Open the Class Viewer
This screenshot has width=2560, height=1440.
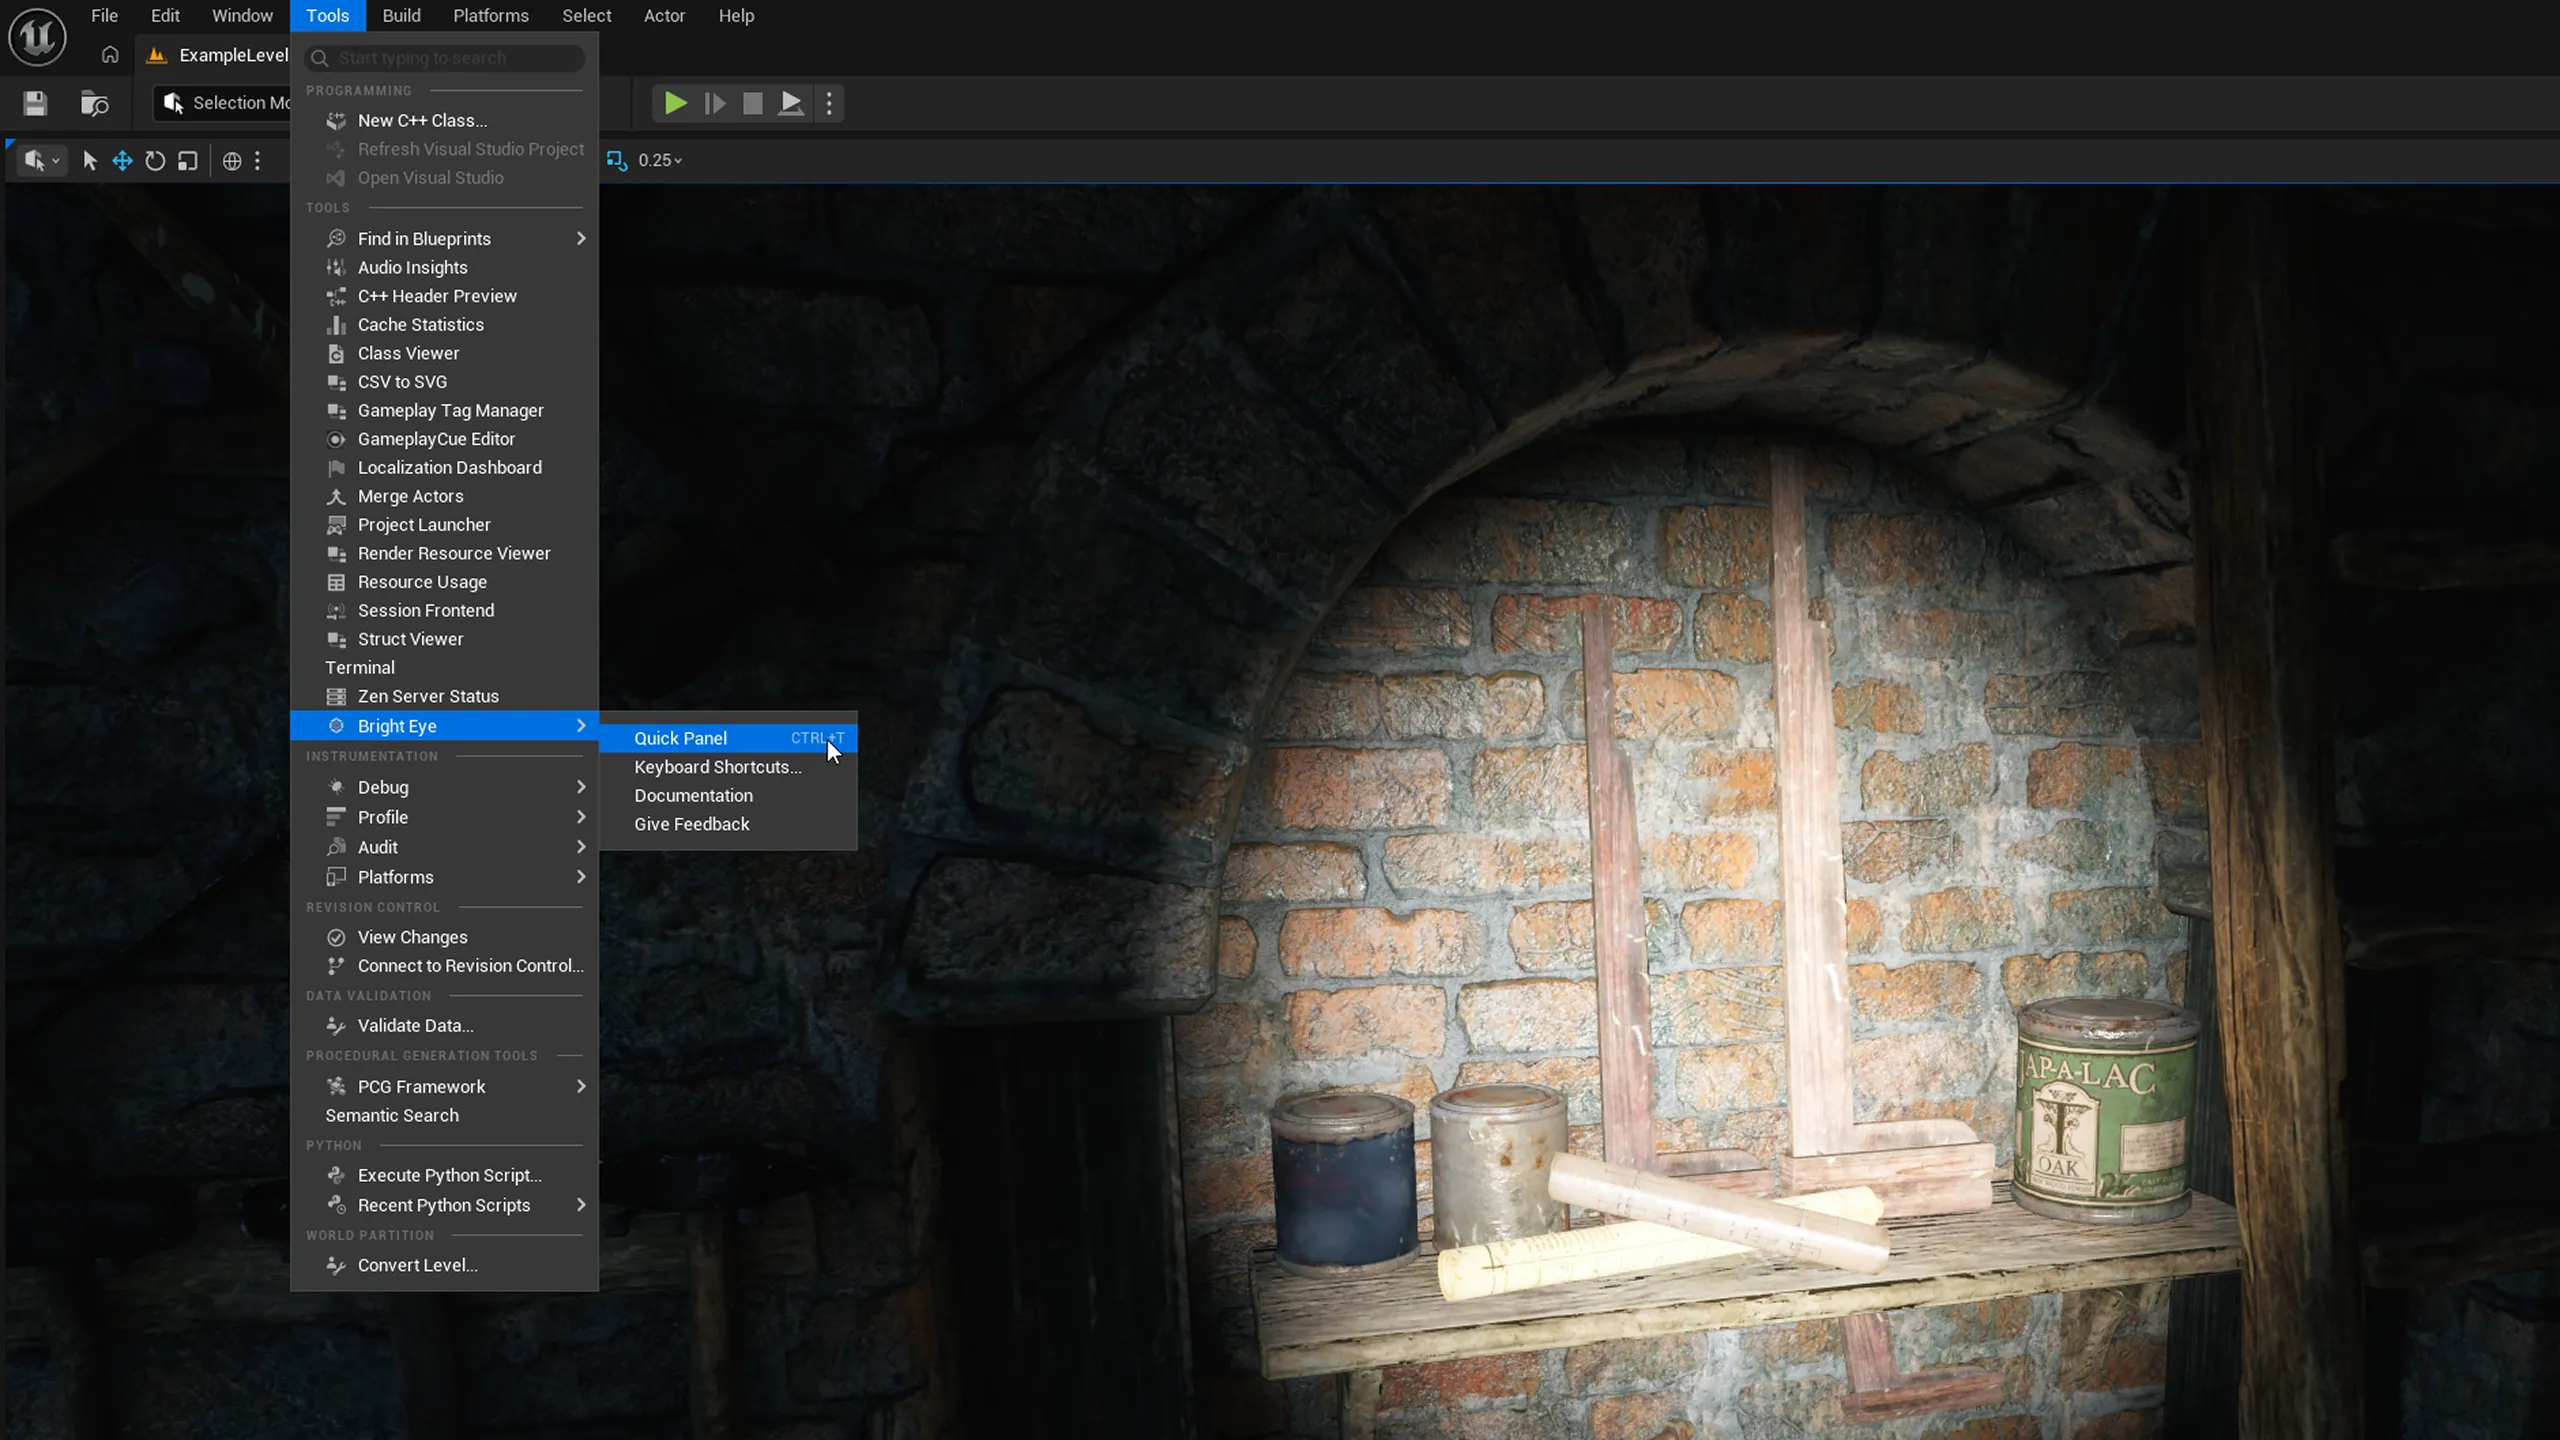445,353
